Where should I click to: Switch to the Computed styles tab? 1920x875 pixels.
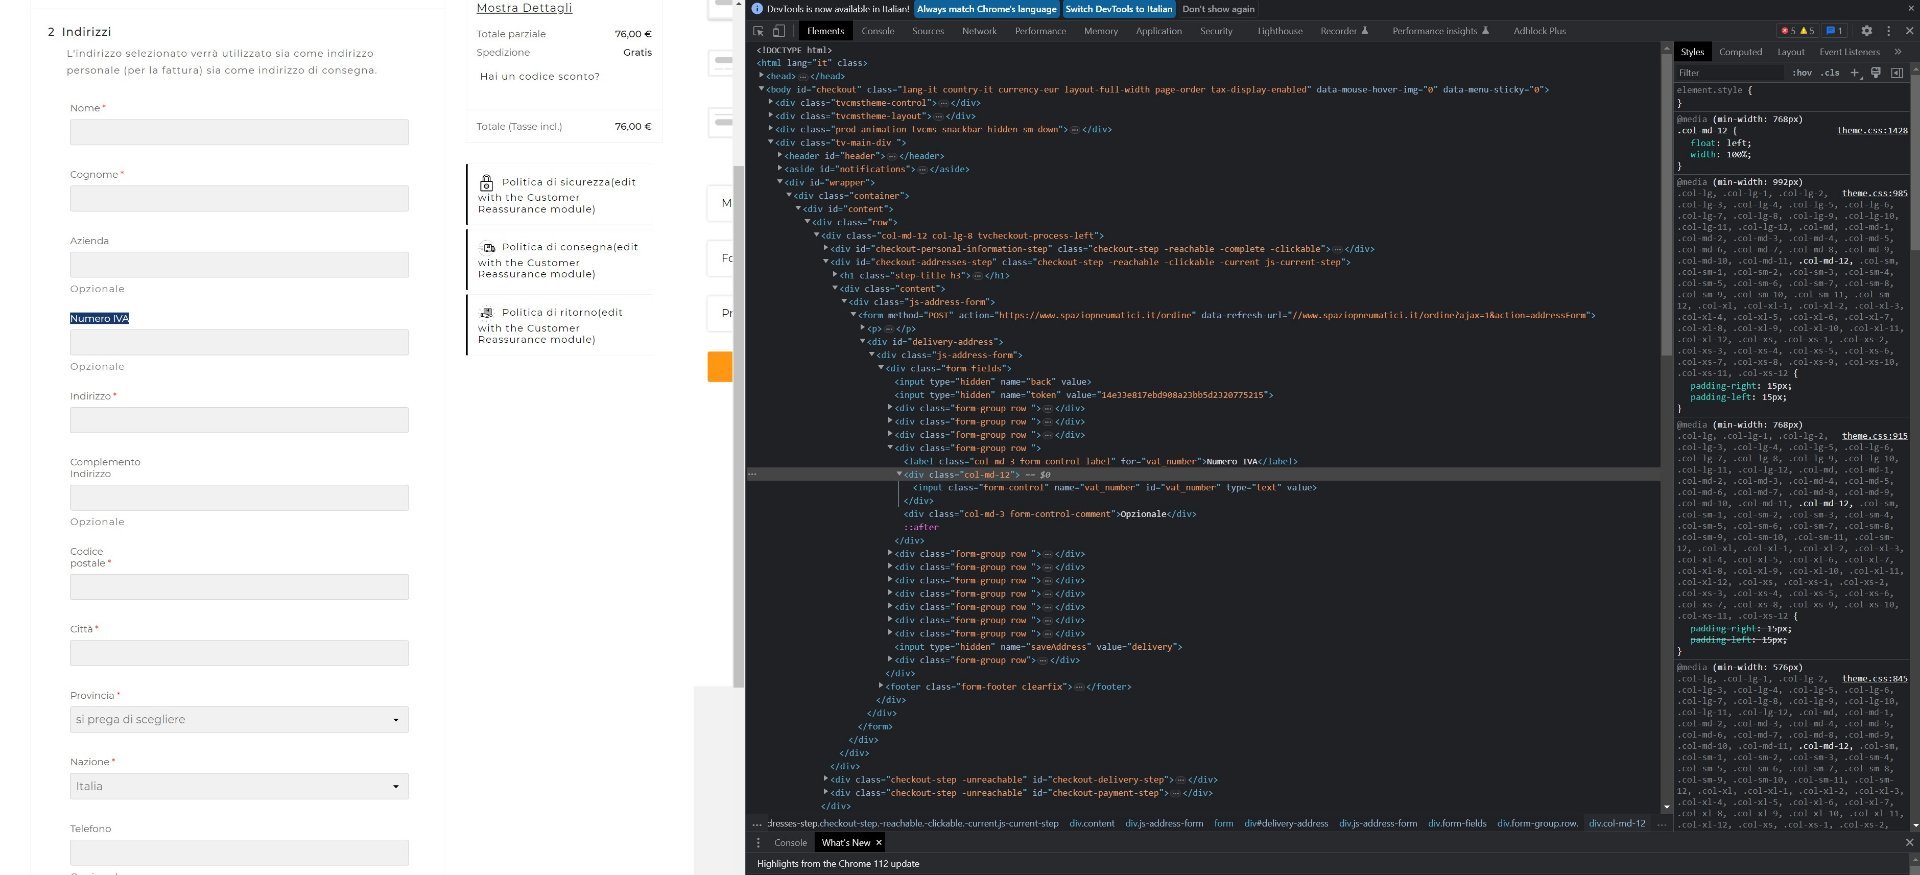[1741, 52]
